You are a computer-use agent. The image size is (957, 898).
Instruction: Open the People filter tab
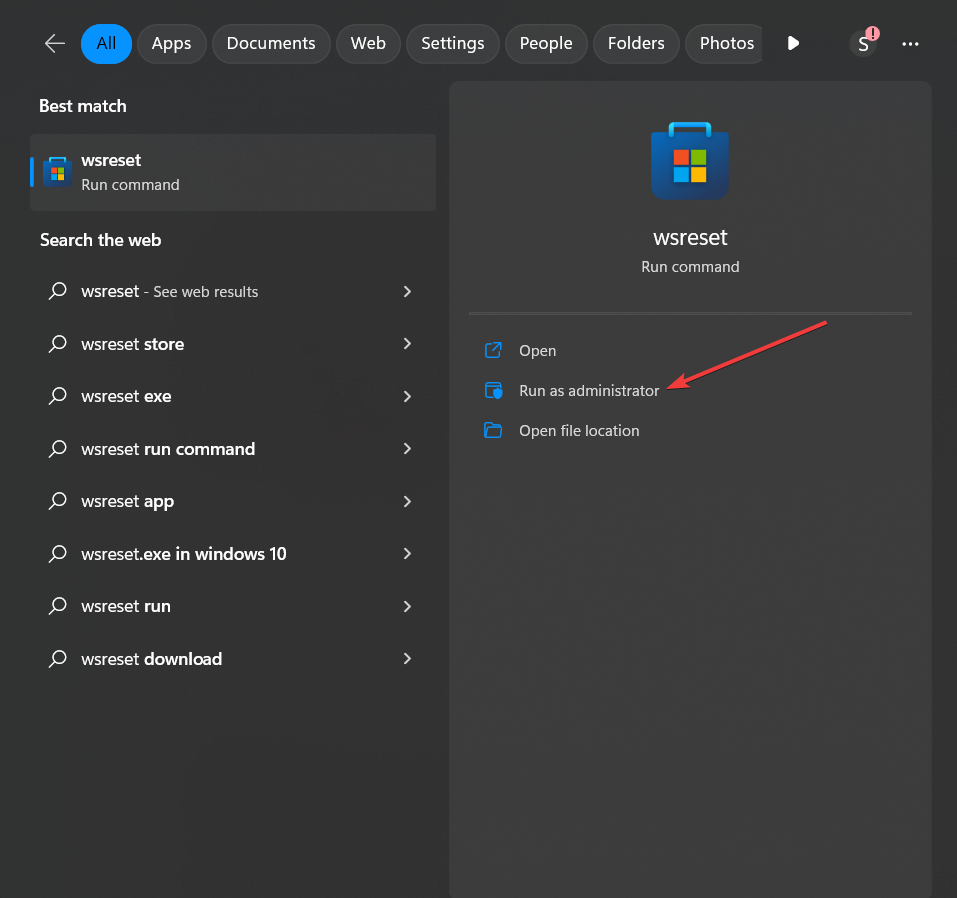click(x=546, y=43)
